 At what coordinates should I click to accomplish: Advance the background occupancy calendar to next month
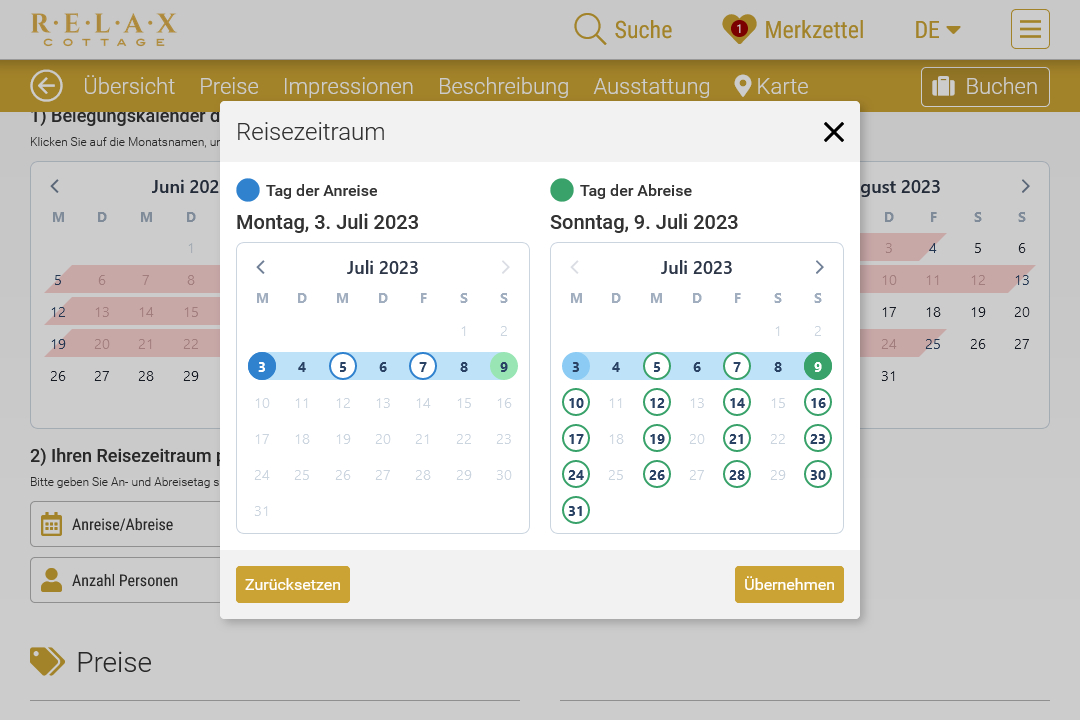coord(1025,187)
